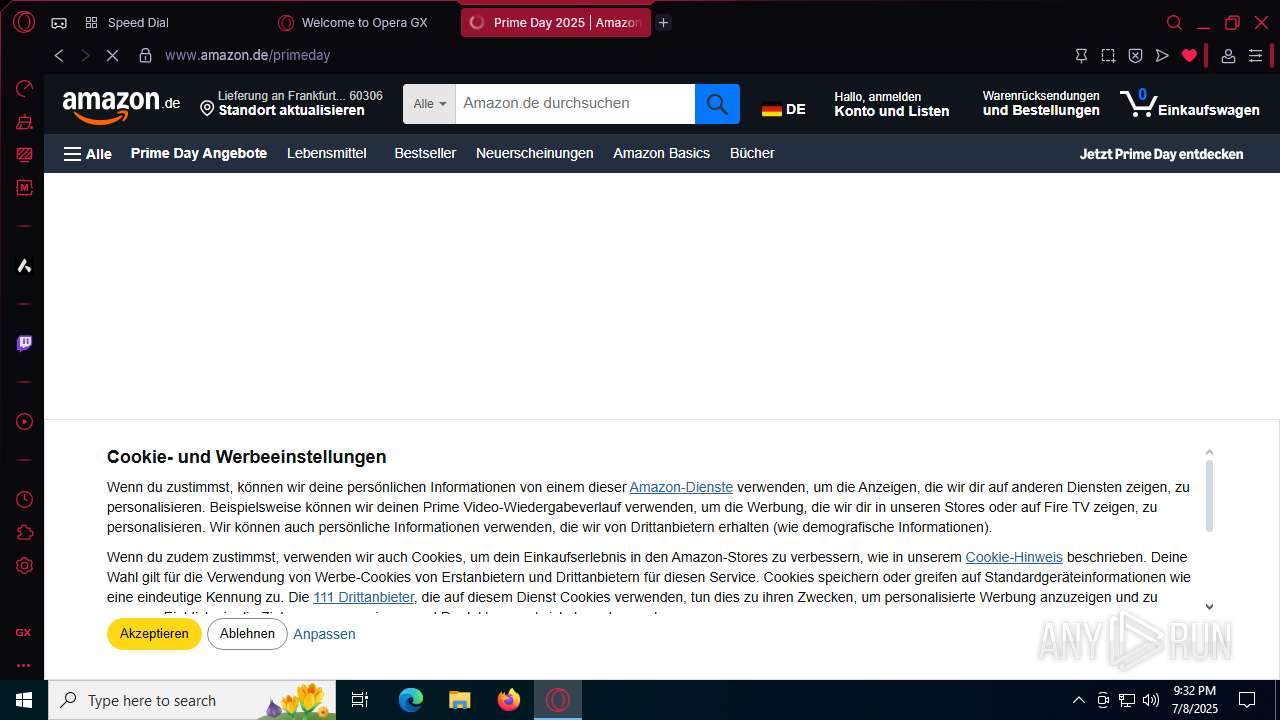This screenshot has height=720, width=1280.
Task: Select the Prime Day 2025 Amazon tab
Action: [x=556, y=22]
